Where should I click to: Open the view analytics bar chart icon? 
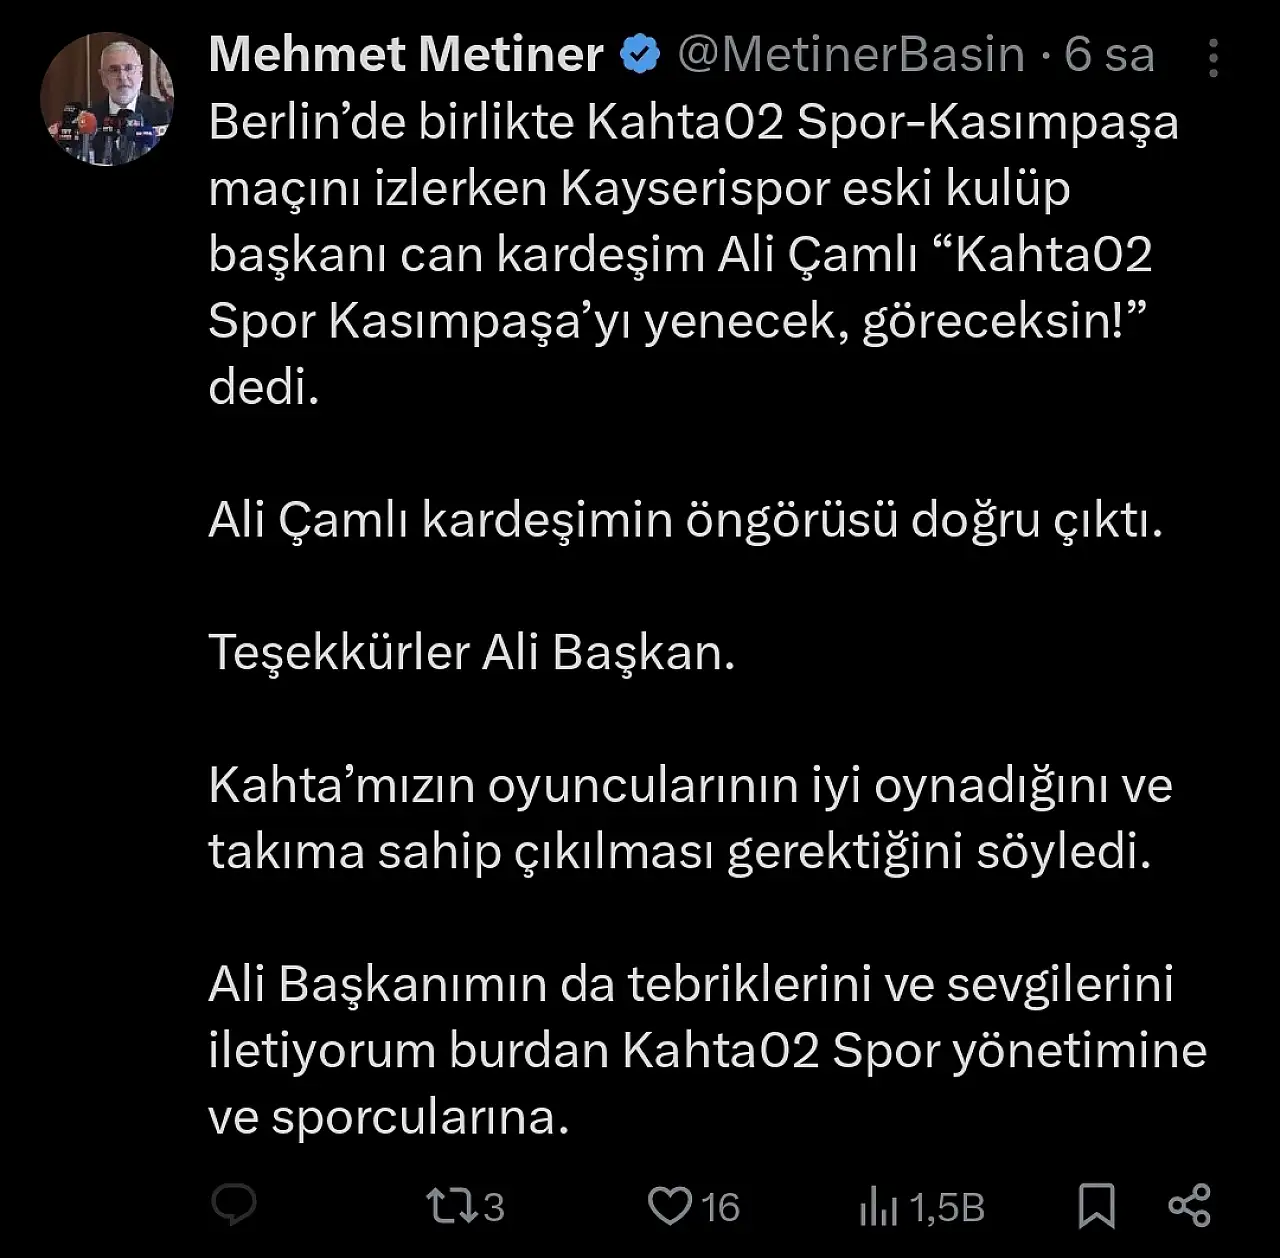coord(878,1207)
